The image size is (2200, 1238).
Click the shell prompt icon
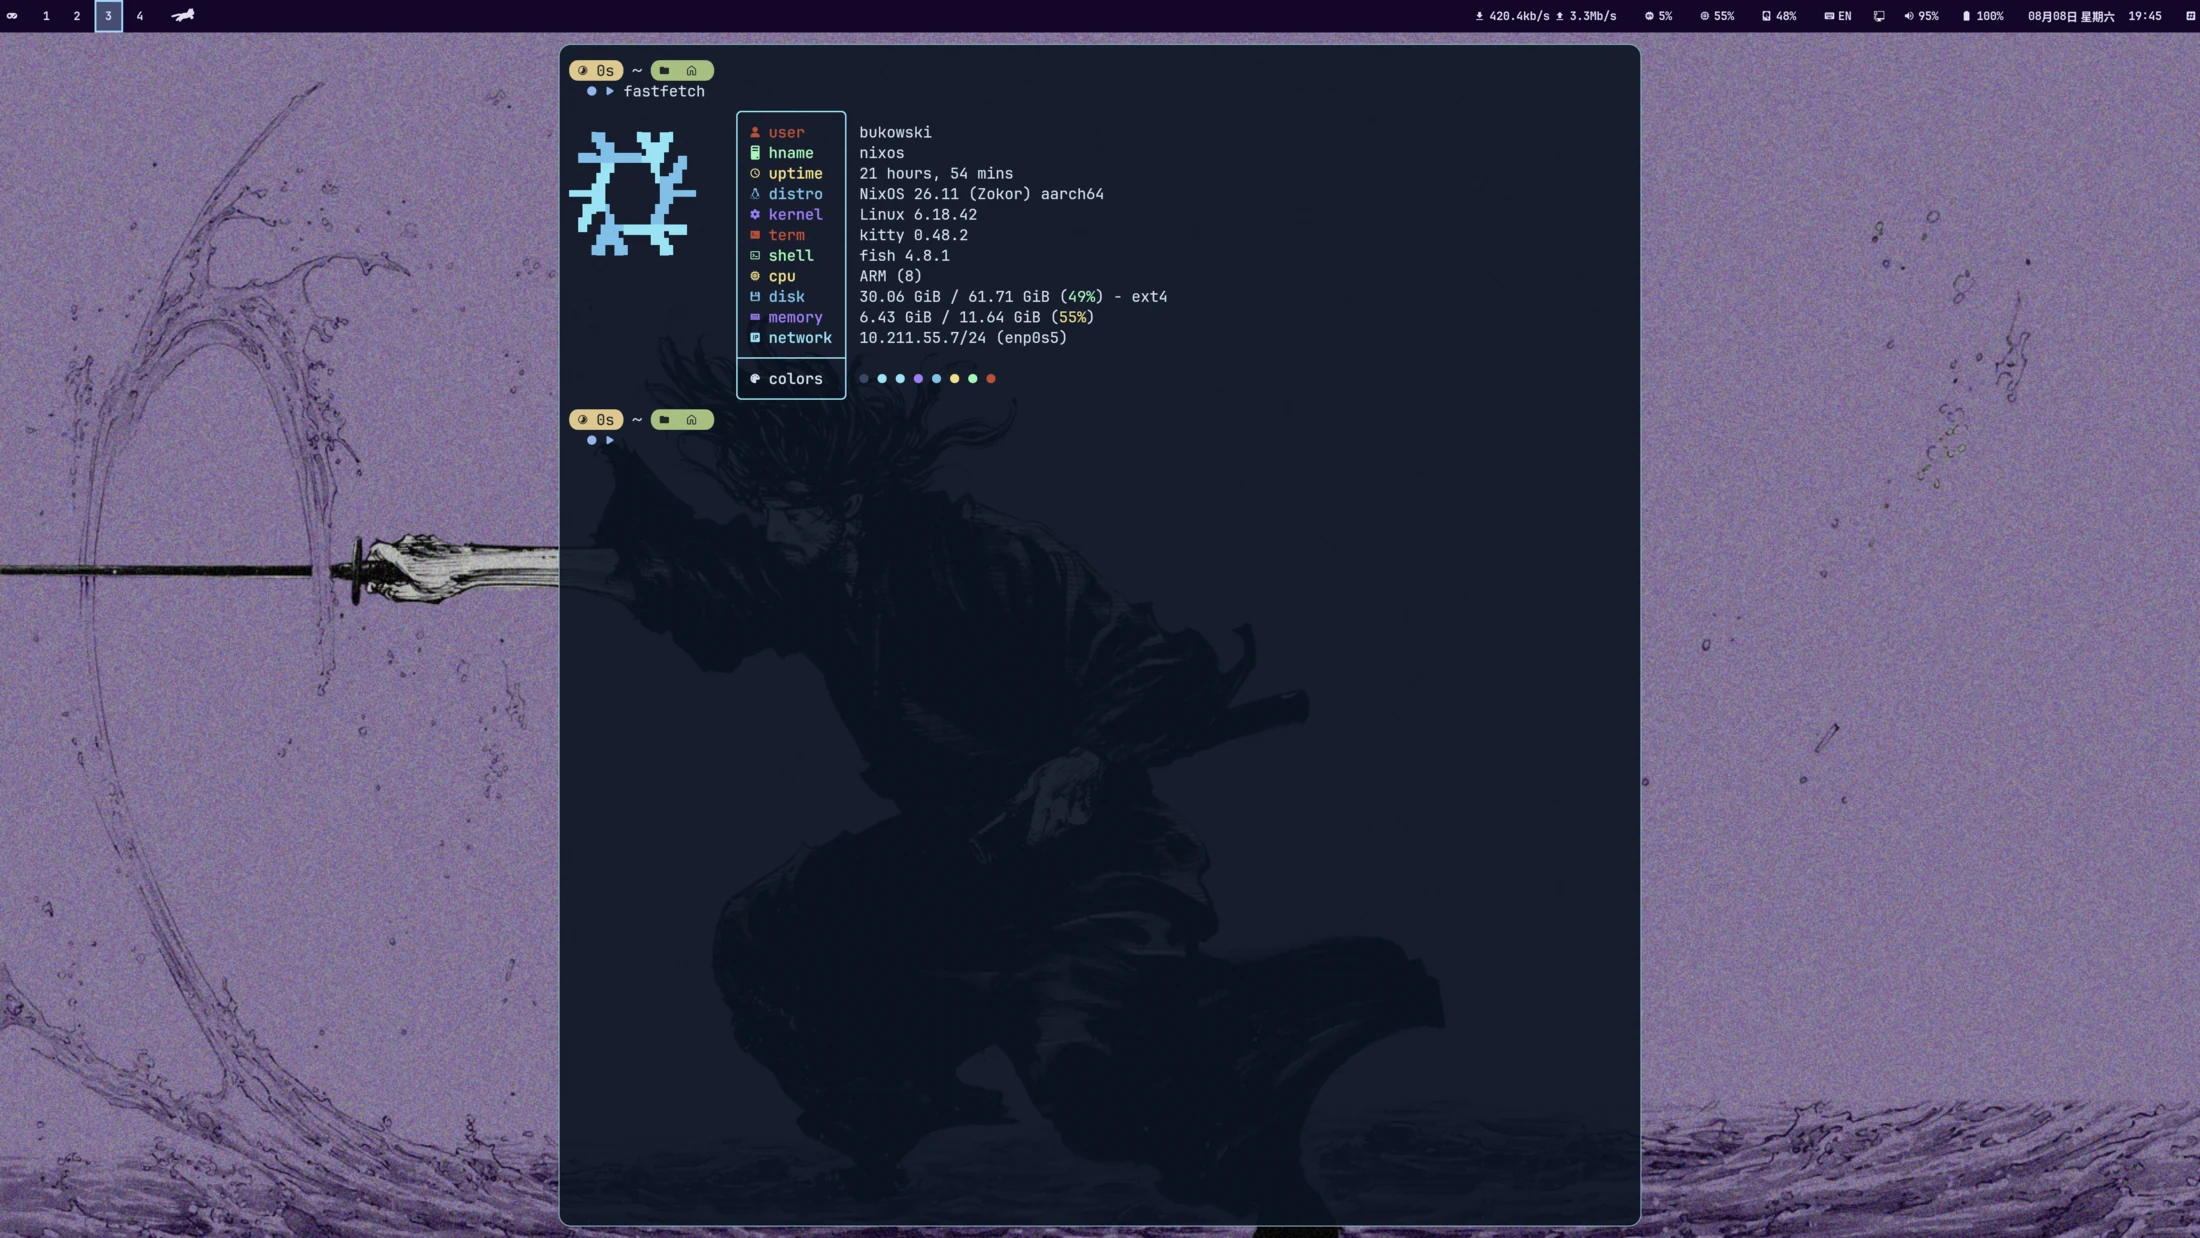[755, 255]
